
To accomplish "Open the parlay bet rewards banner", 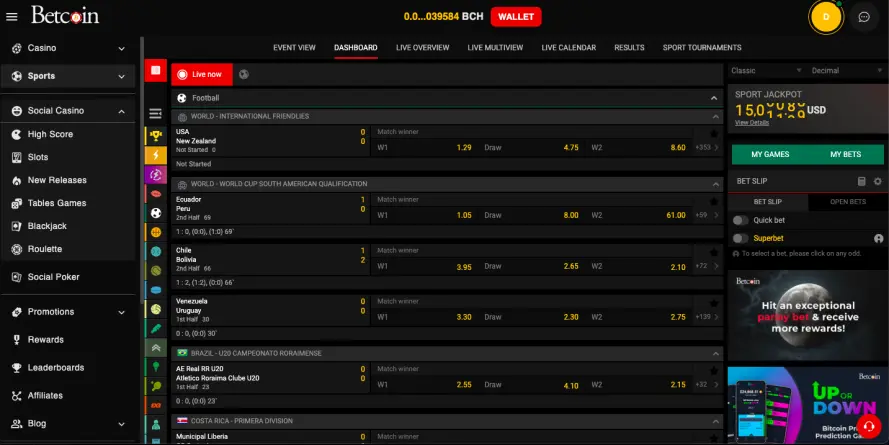I will point(807,315).
